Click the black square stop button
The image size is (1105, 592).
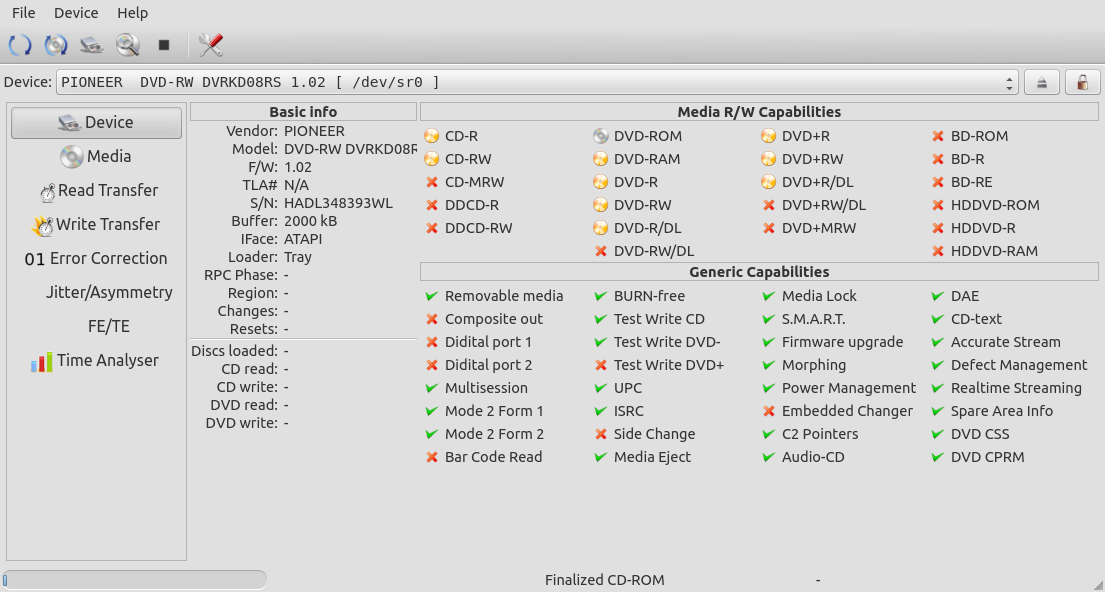164,45
